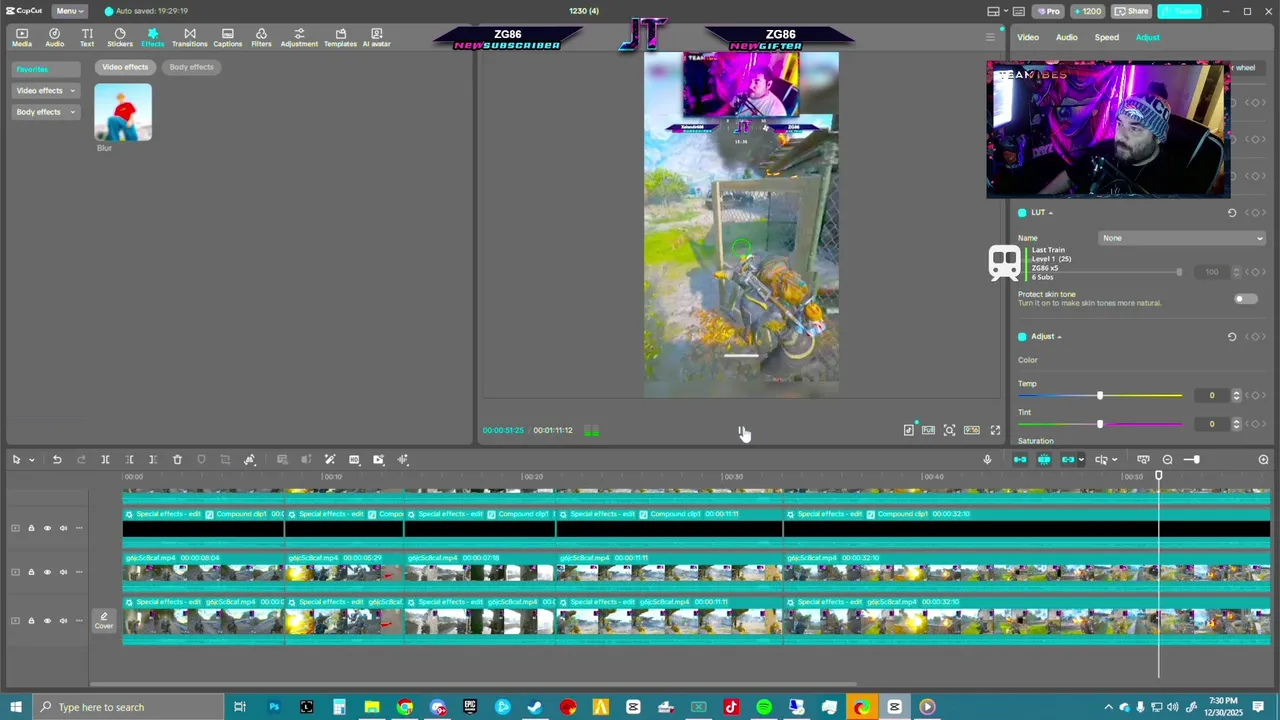Mute the bottom main track next to Cover
This screenshot has width=1280, height=720.
[63, 621]
